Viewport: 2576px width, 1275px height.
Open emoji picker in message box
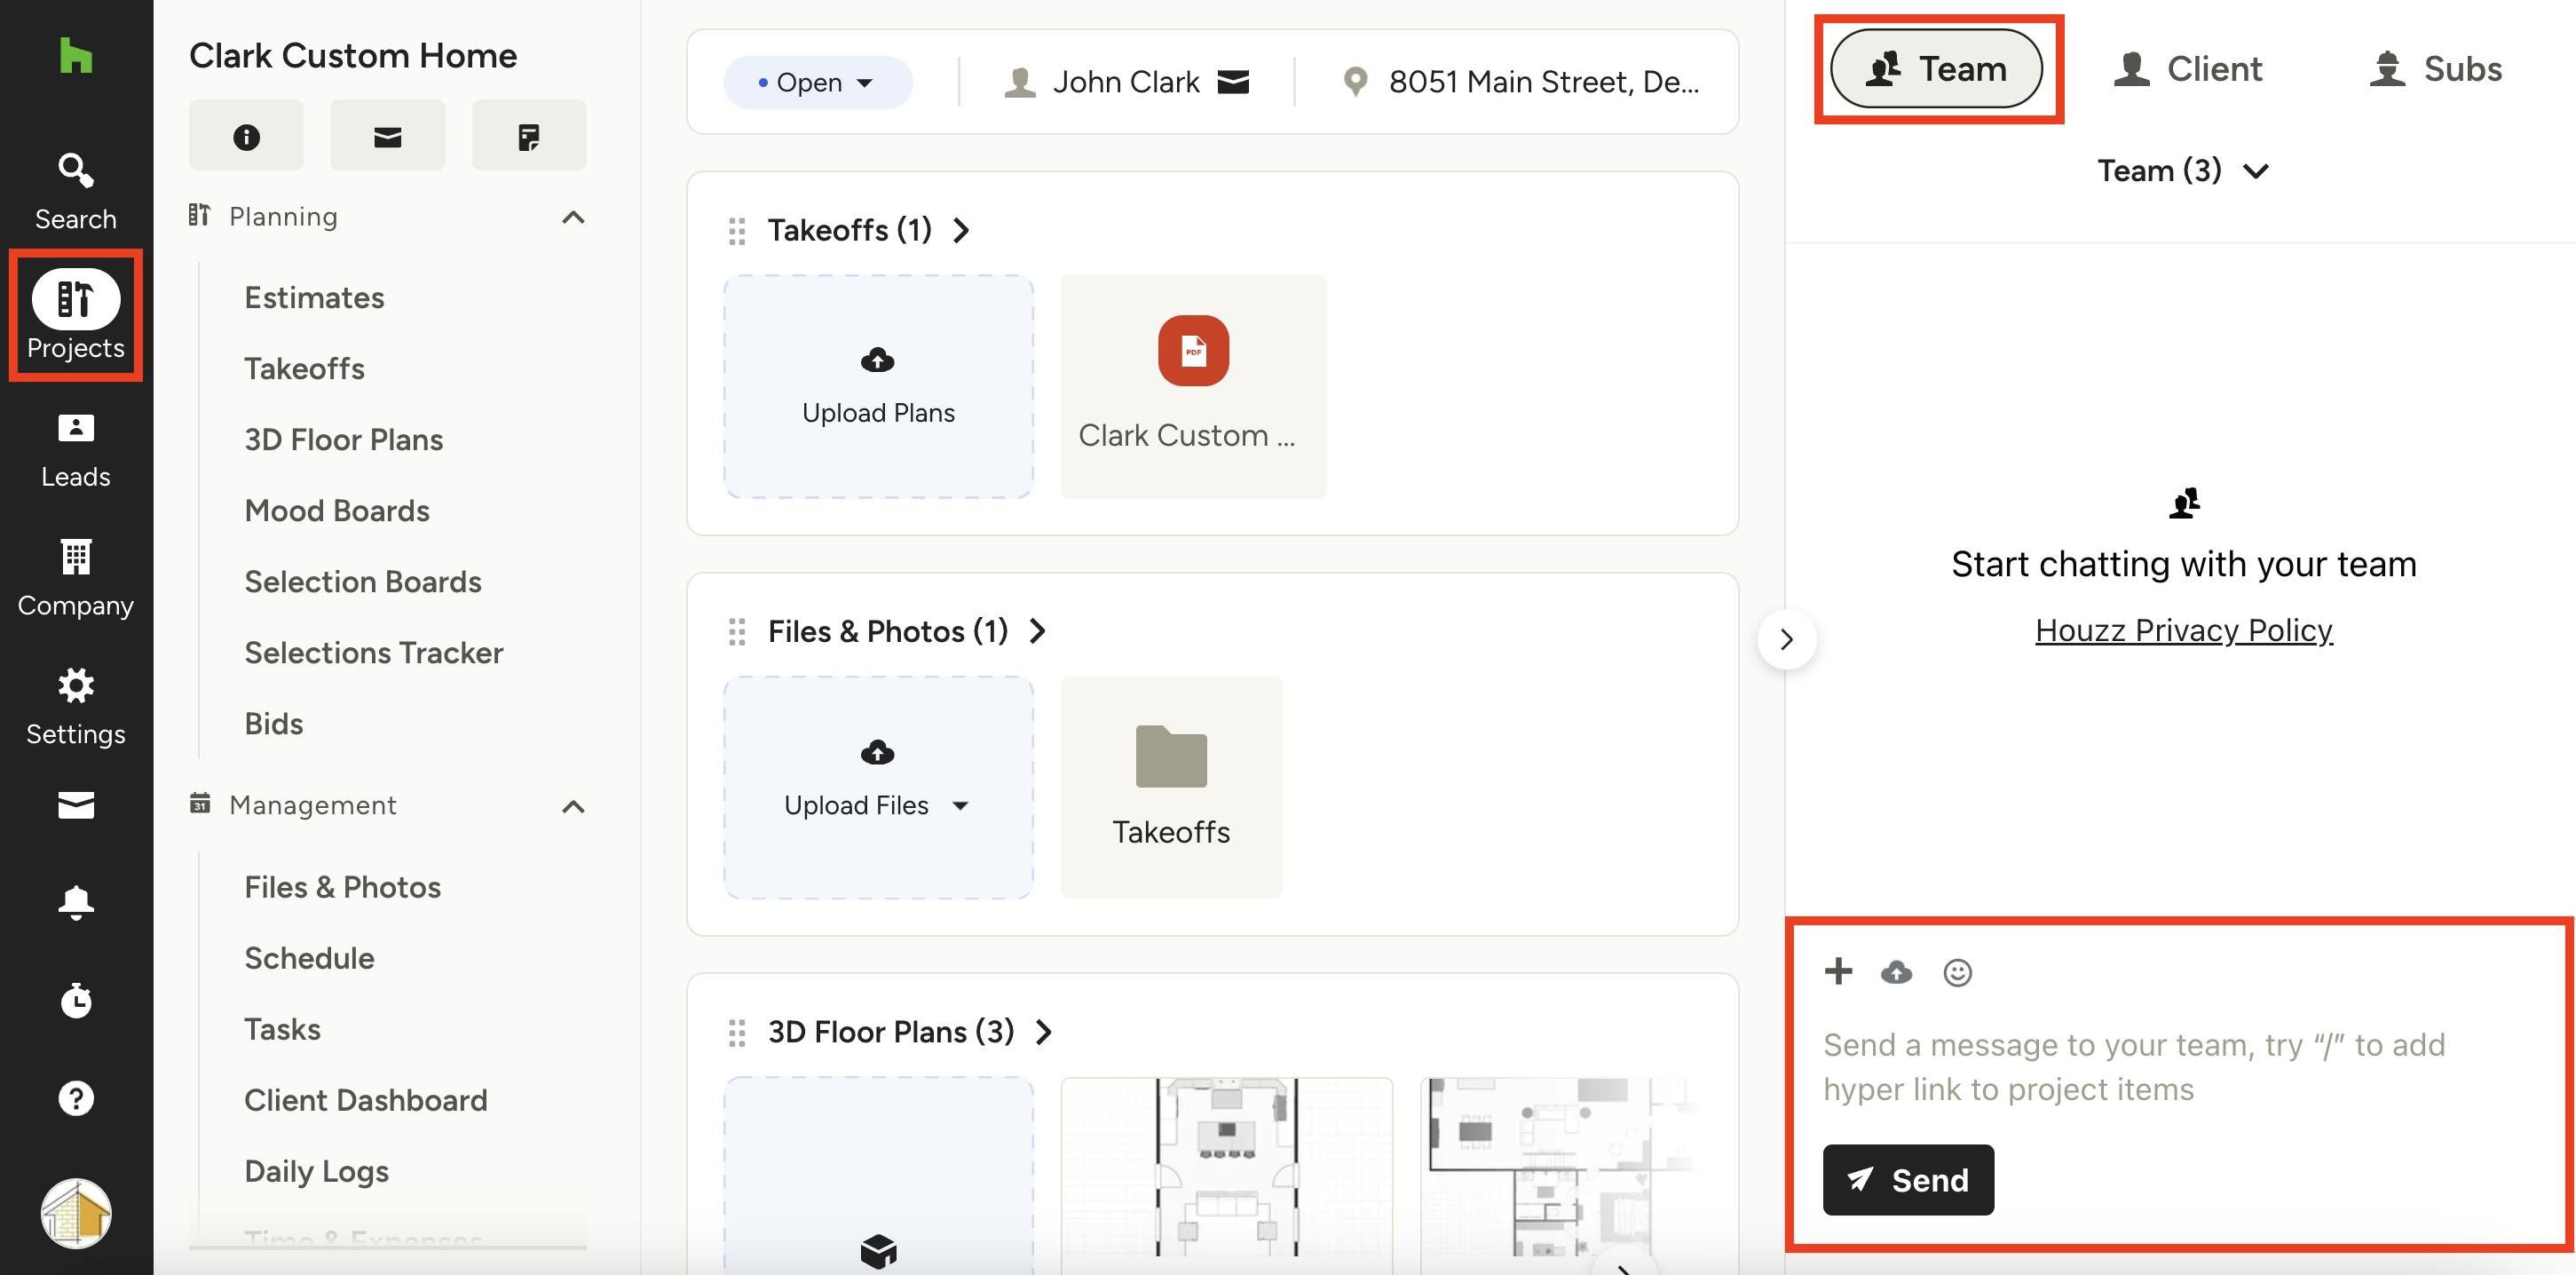coord(1957,972)
